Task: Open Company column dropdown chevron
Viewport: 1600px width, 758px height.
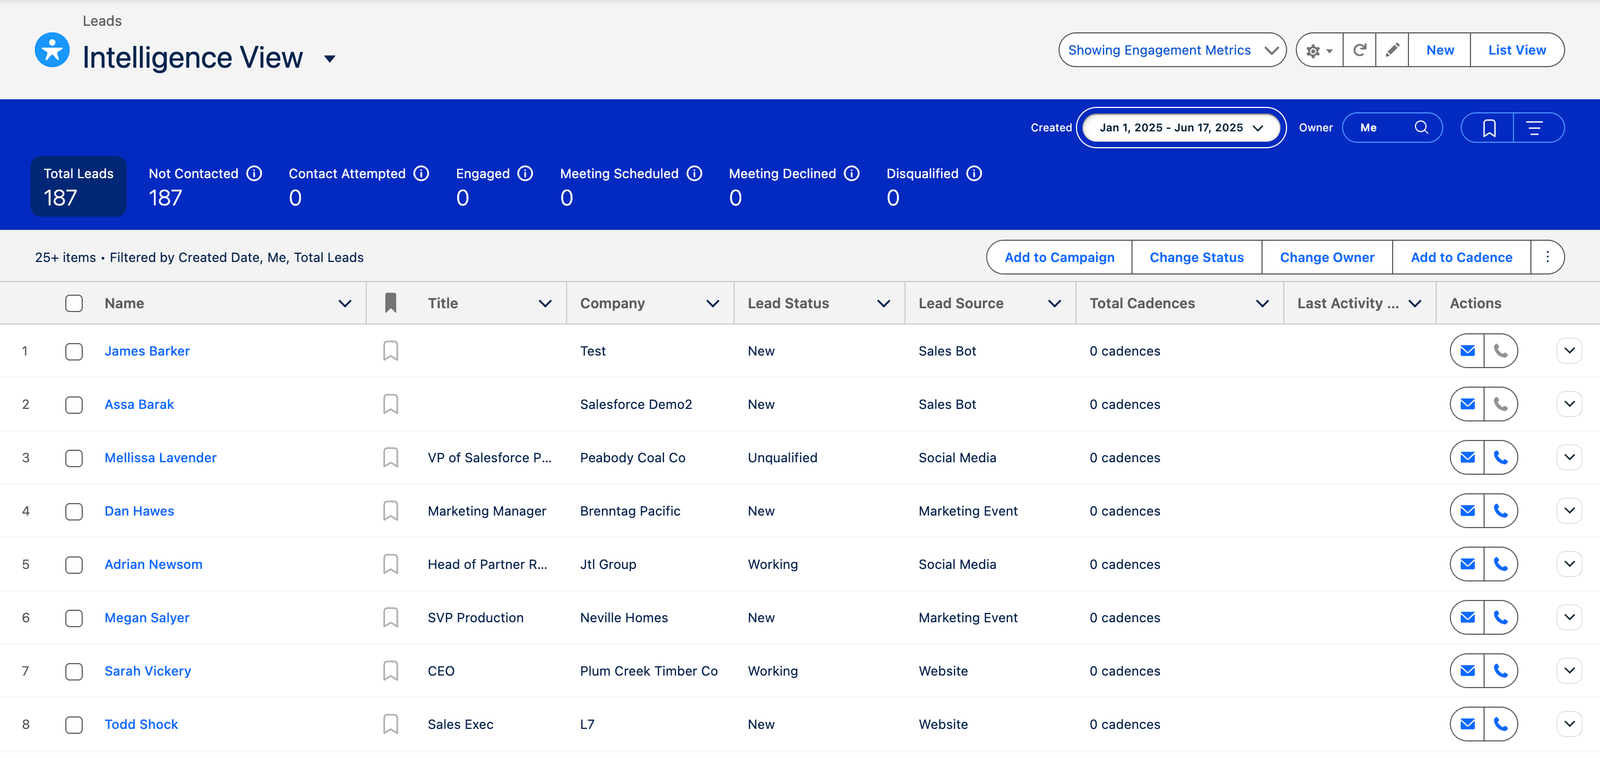Action: coord(713,303)
